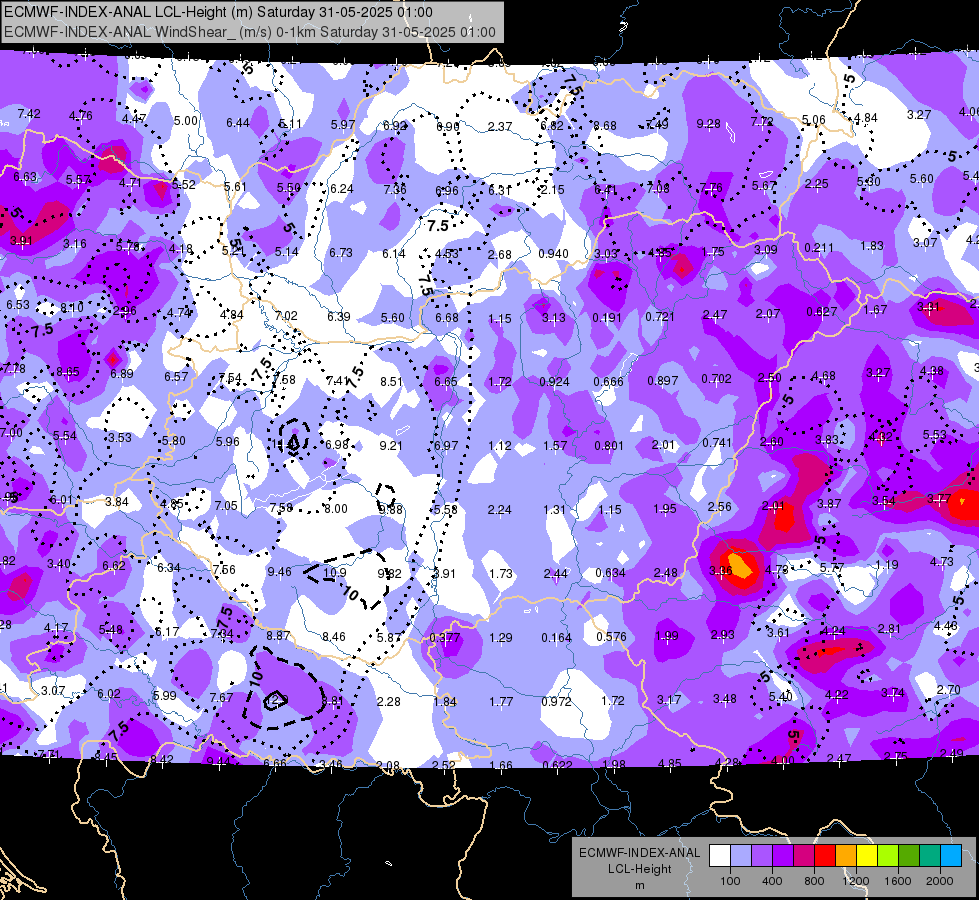Screen dimensions: 979x900
Task: Click the wind shear value 2.37
Action: click(x=499, y=126)
